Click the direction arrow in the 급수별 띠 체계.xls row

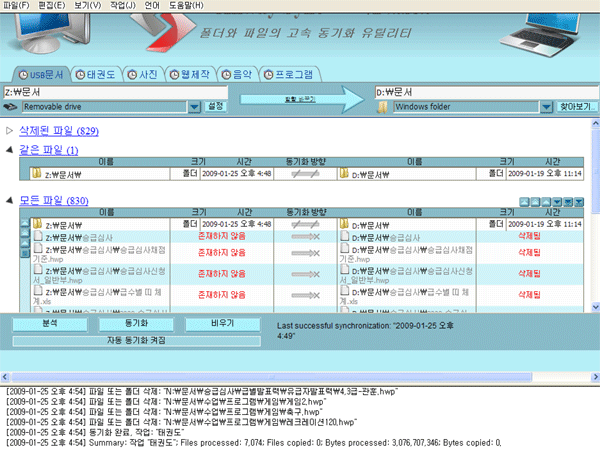pyautogui.click(x=305, y=295)
